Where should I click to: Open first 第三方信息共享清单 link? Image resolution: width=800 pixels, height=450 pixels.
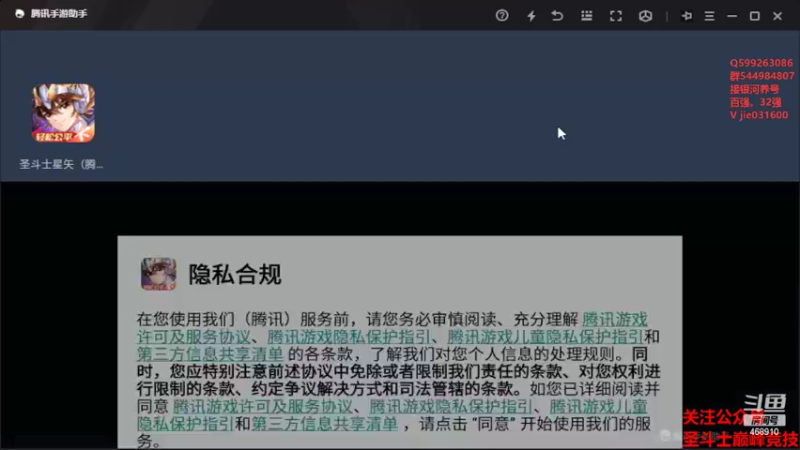[210, 355]
